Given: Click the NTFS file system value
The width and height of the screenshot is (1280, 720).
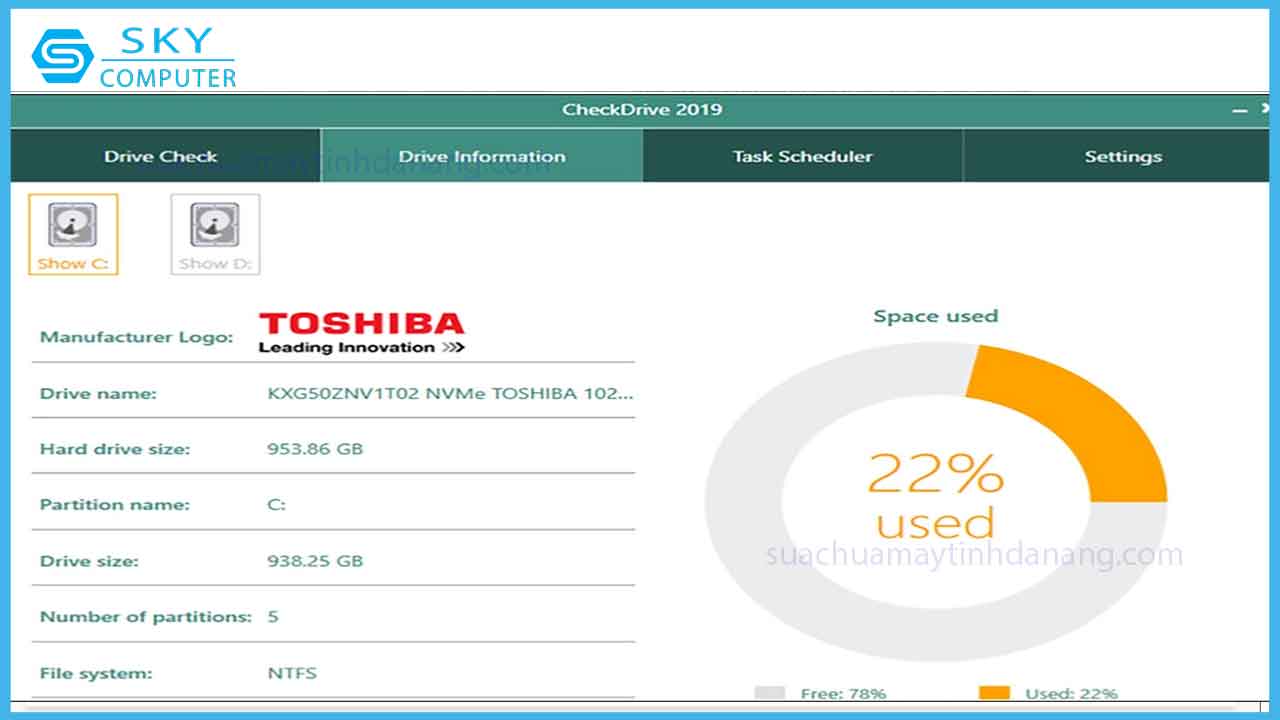Looking at the screenshot, I should 292,673.
